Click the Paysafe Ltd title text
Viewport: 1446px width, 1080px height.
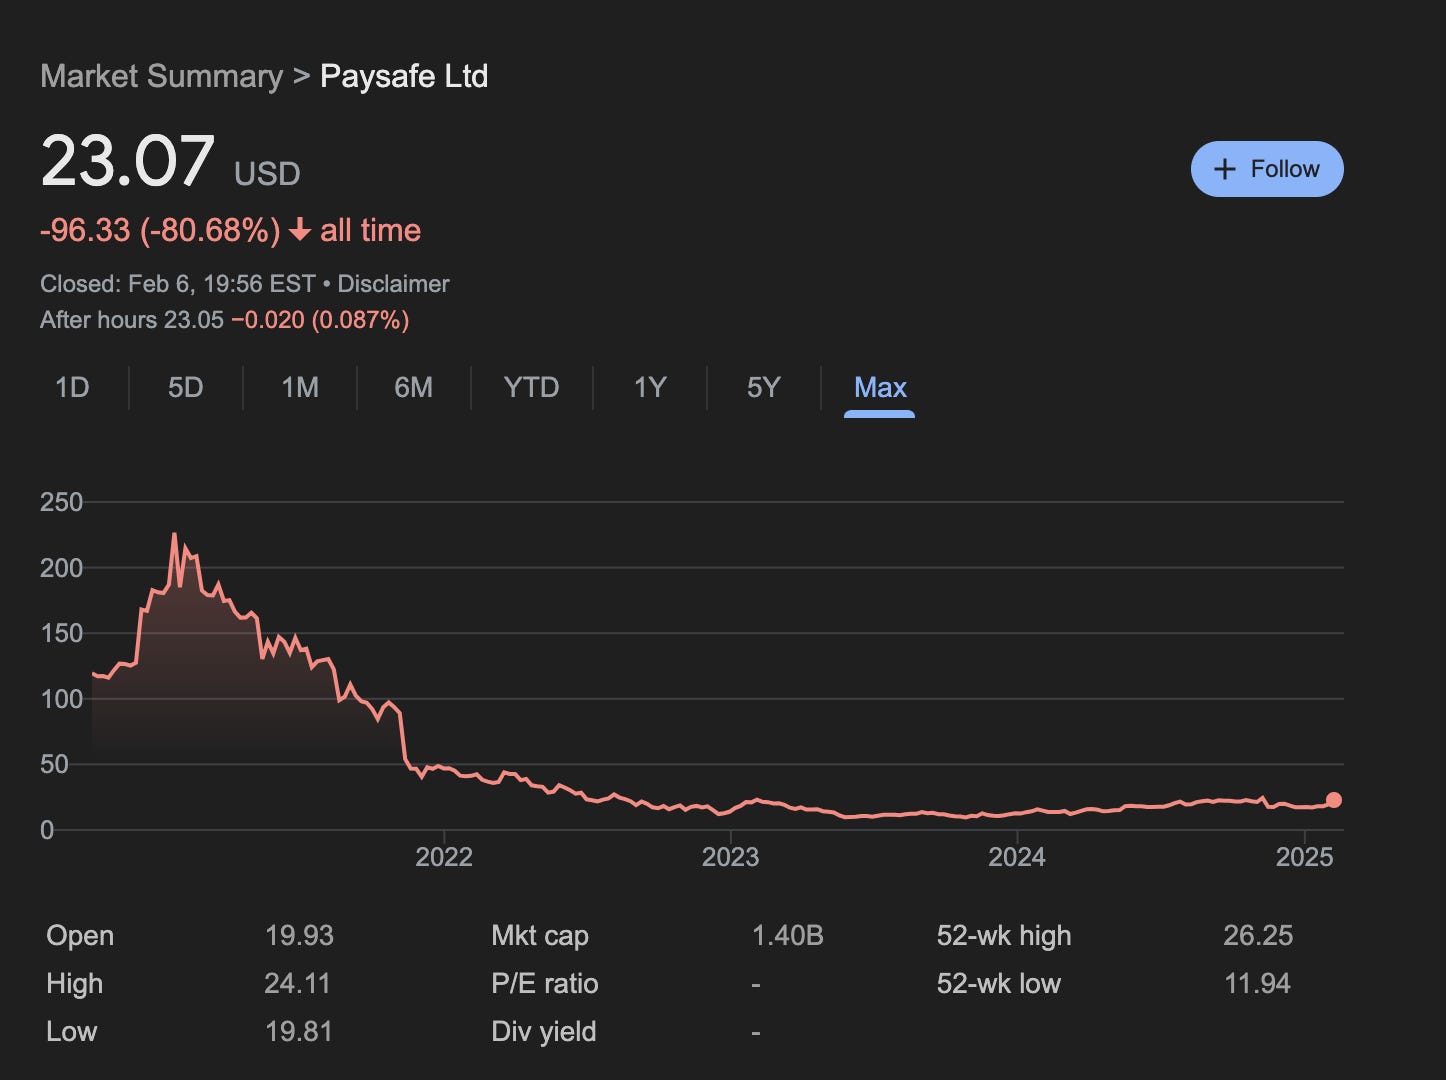coord(404,77)
